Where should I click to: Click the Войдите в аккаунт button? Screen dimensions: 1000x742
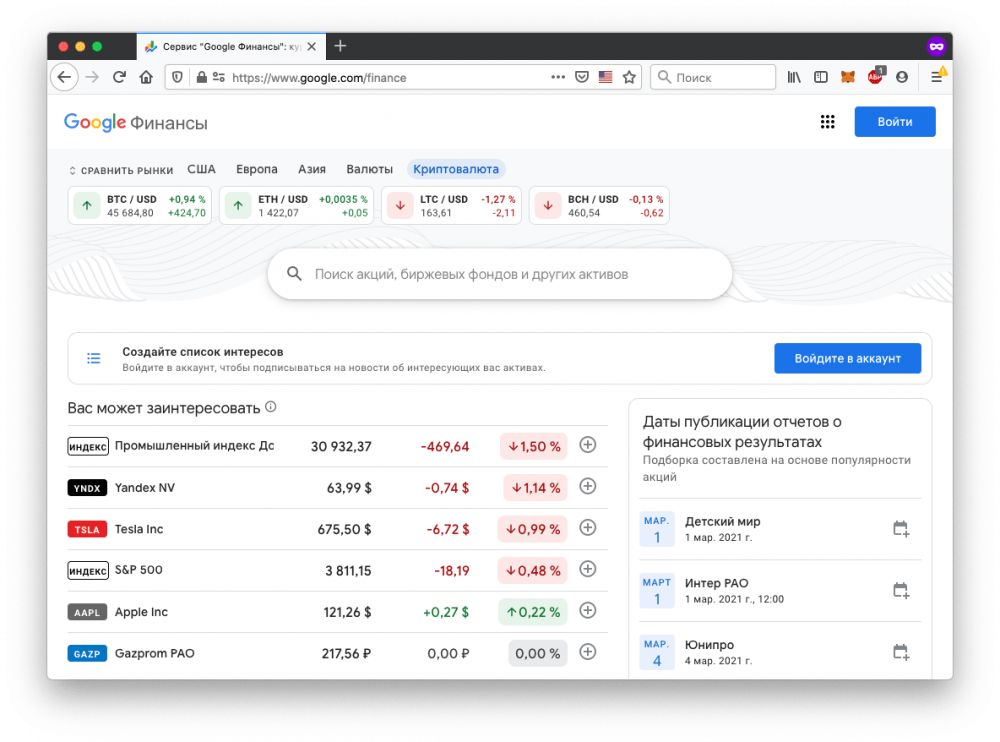(848, 359)
